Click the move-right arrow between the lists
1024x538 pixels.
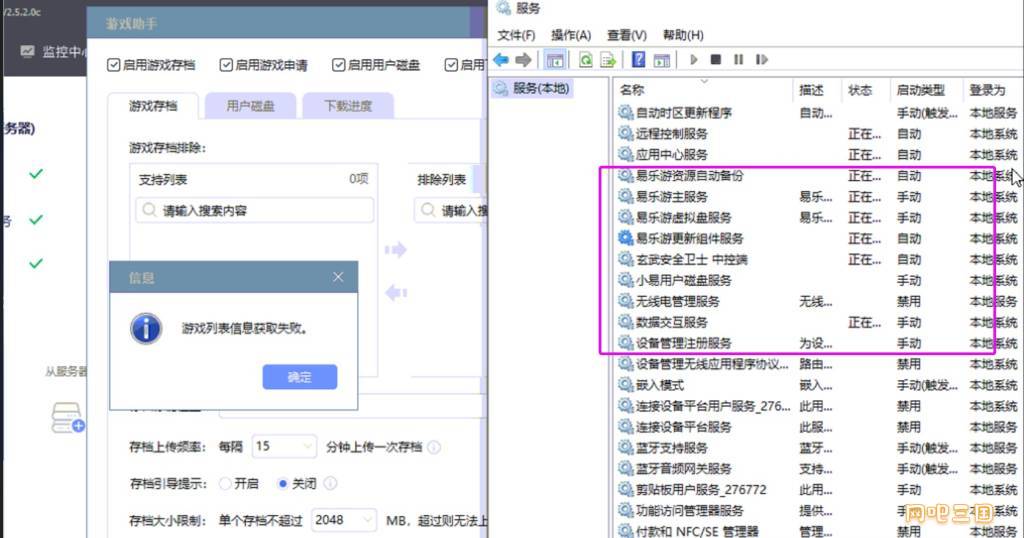(396, 250)
